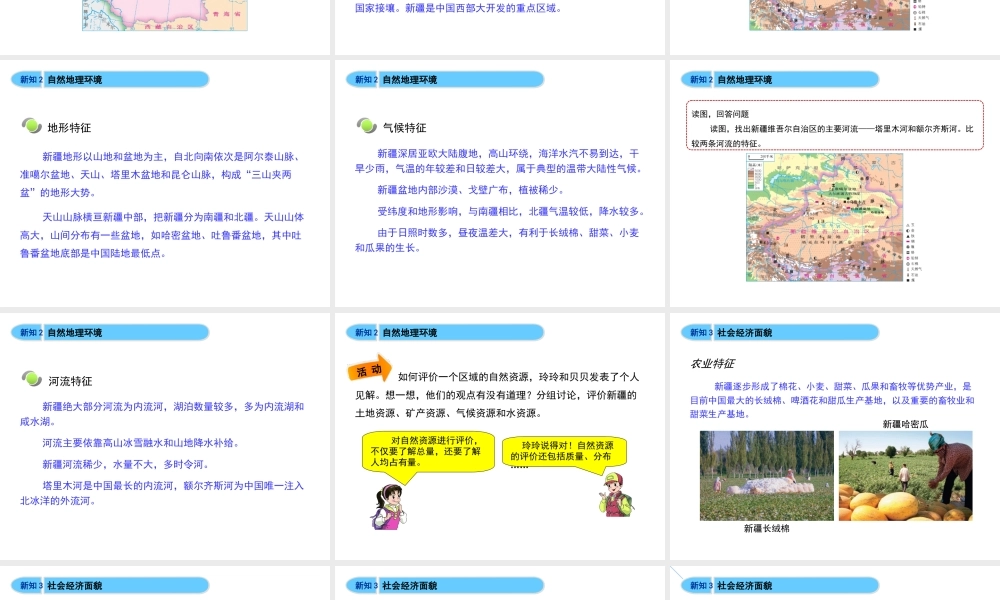Click the left yellow speech bubble about 人均占有量

click(x=428, y=451)
